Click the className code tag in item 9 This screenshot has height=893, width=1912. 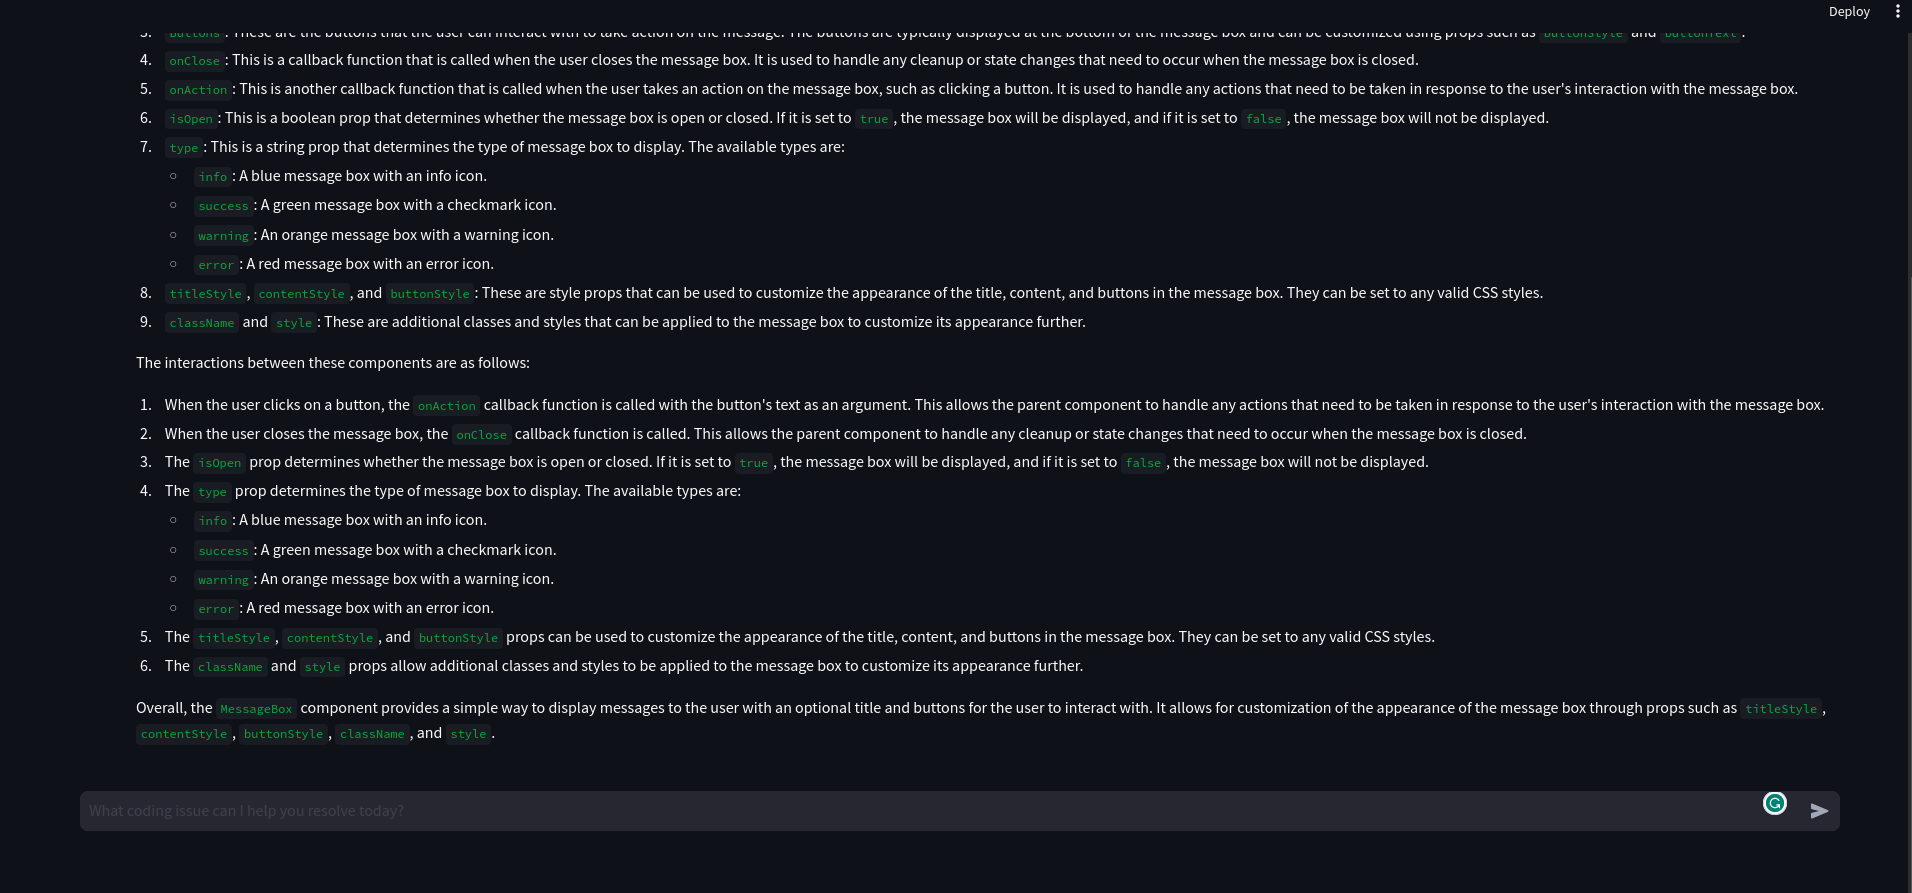(202, 323)
